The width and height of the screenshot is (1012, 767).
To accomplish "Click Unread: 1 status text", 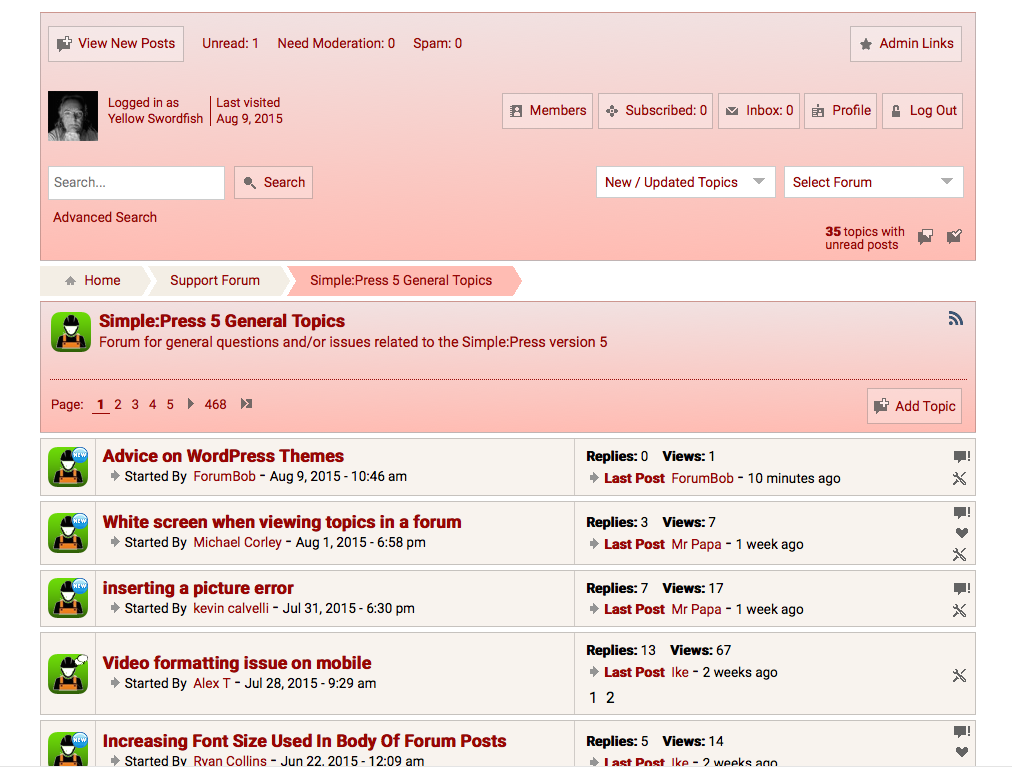I will [230, 43].
